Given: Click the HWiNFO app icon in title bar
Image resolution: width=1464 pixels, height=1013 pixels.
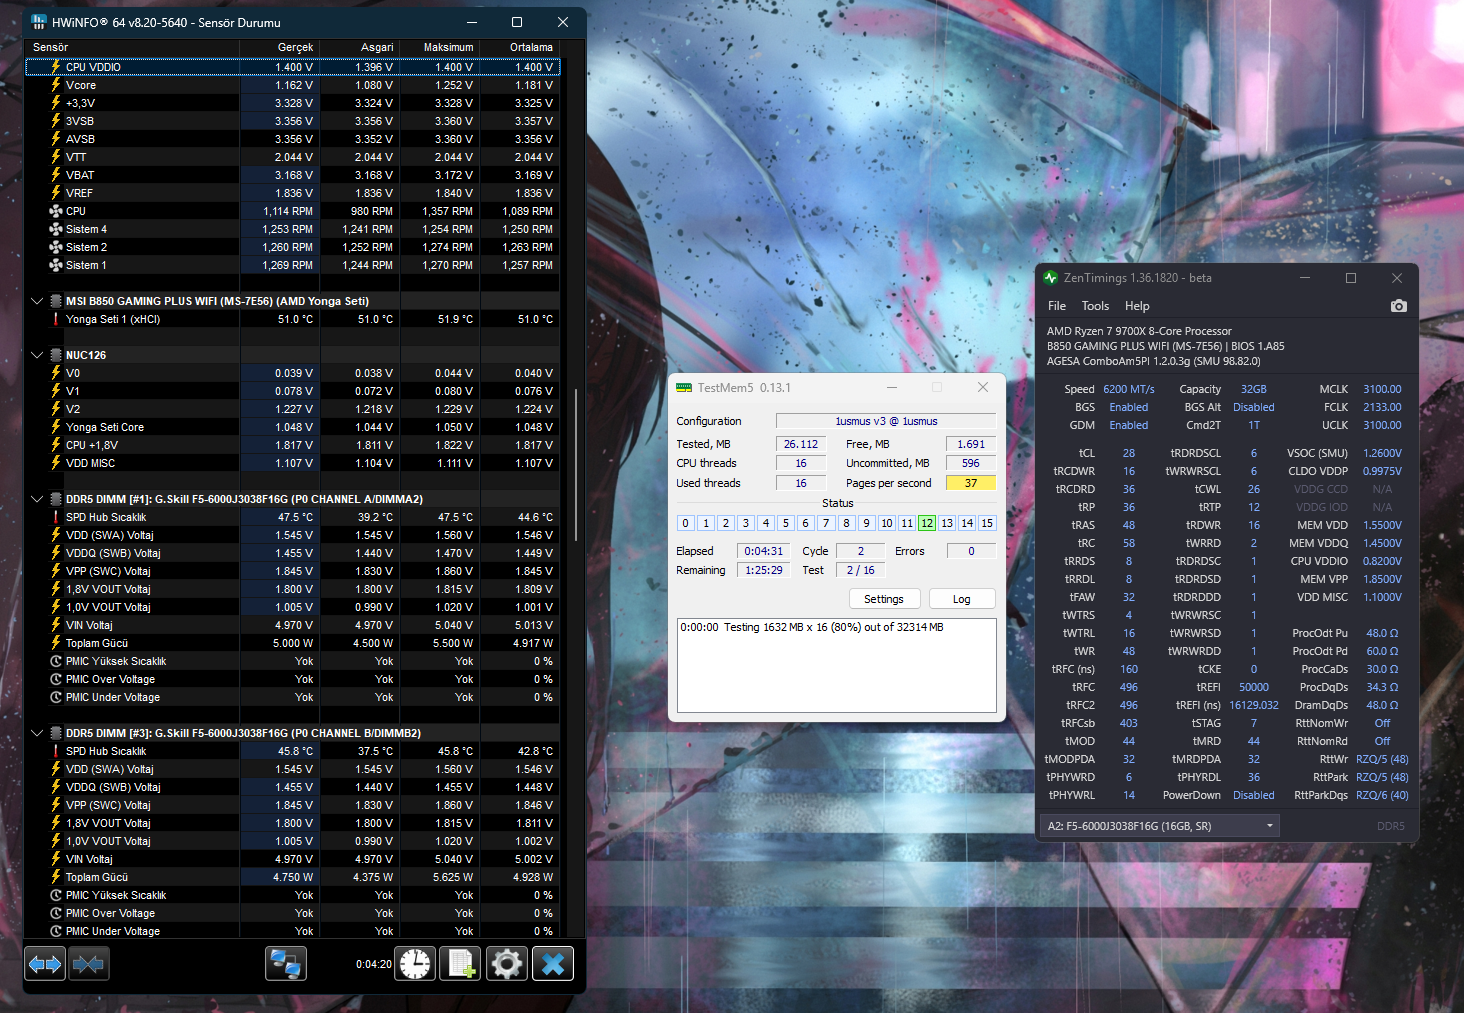Looking at the screenshot, I should point(39,22).
